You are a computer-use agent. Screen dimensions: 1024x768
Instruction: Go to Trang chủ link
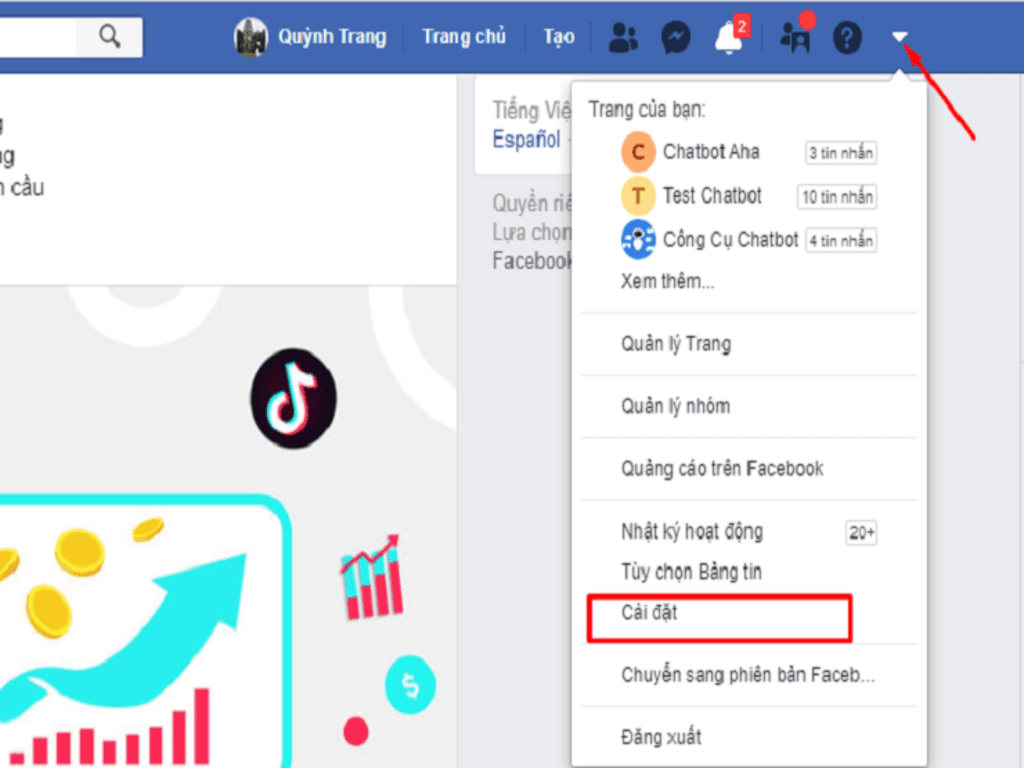coord(464,37)
